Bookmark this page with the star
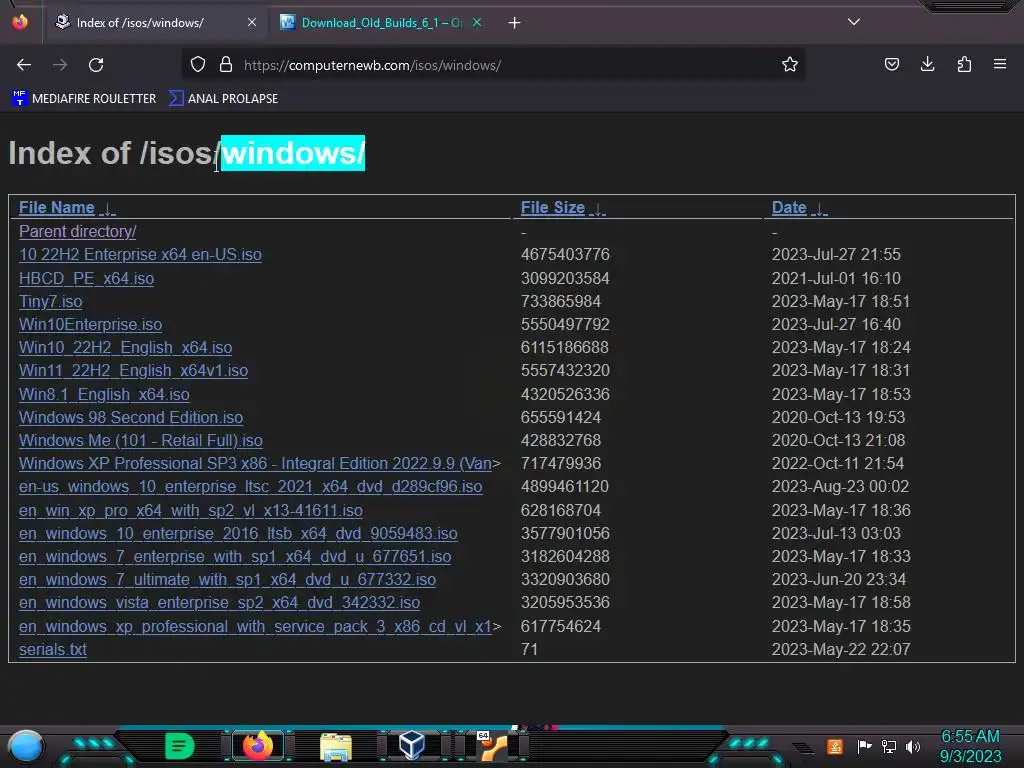Screen dimensions: 1024x768 (x=790, y=65)
